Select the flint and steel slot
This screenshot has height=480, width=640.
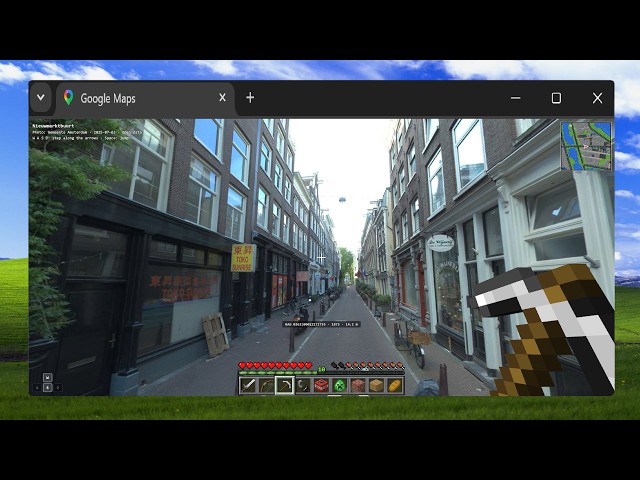pyautogui.click(x=303, y=386)
